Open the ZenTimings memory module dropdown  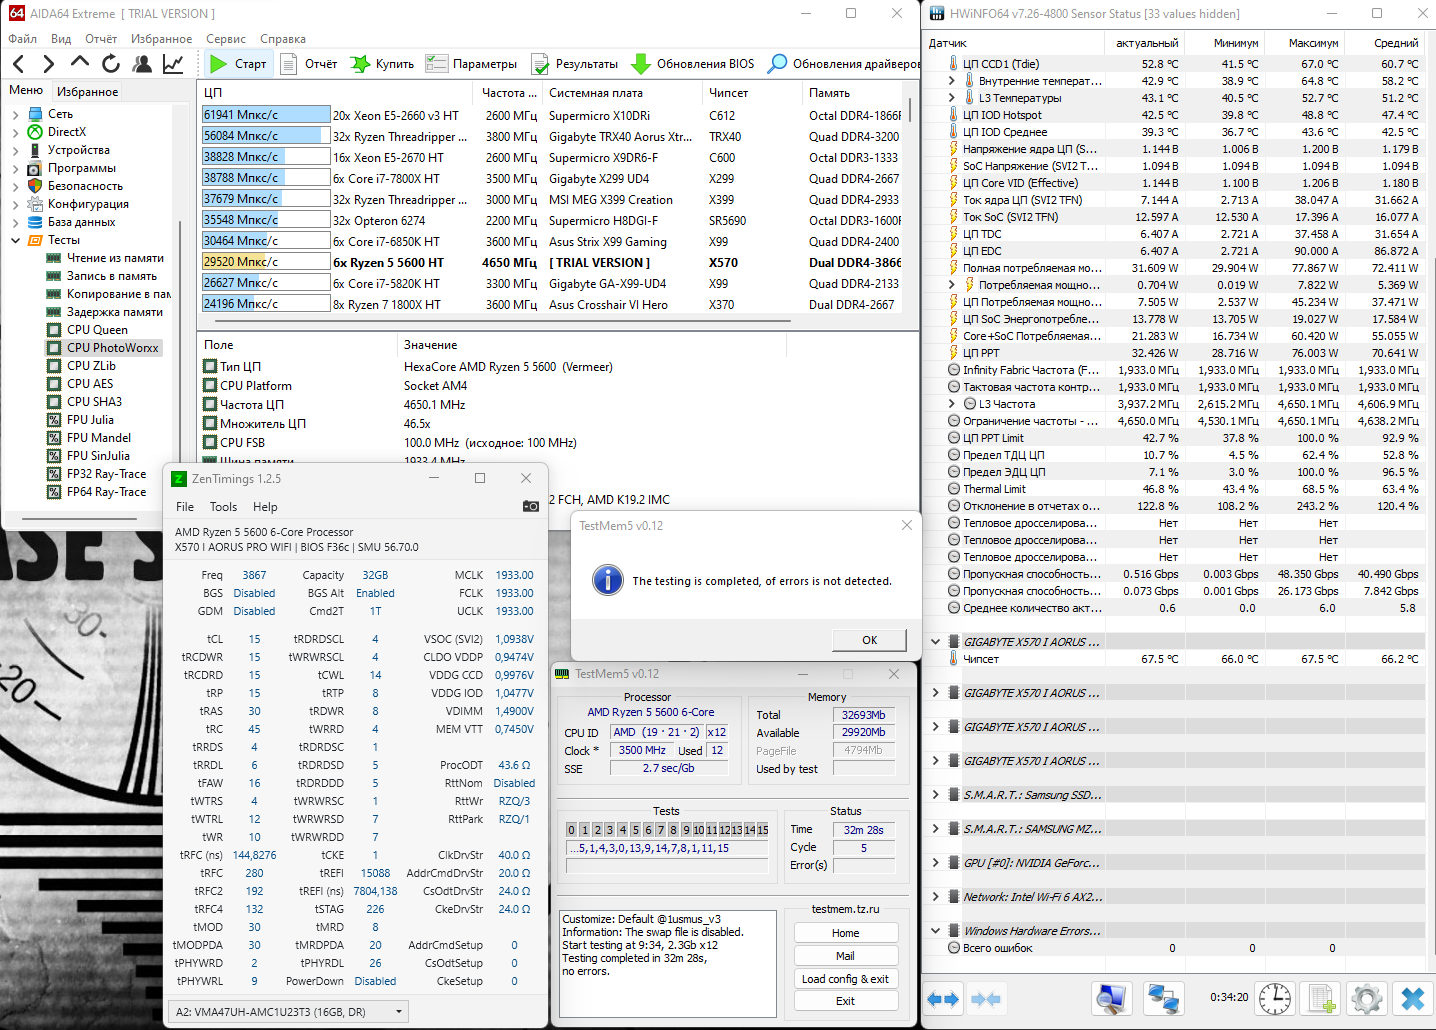pos(290,1012)
